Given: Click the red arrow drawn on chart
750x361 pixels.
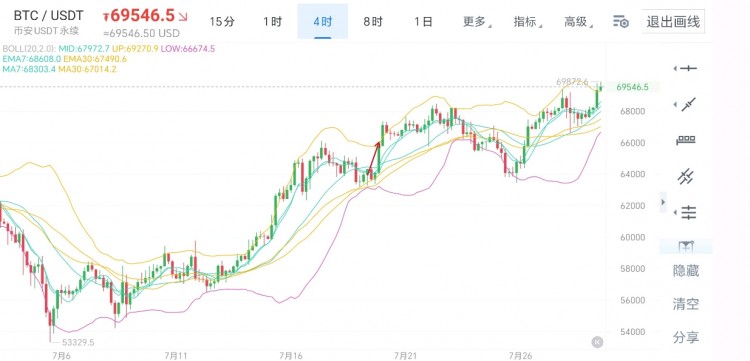Looking at the screenshot, I should click(x=375, y=156).
